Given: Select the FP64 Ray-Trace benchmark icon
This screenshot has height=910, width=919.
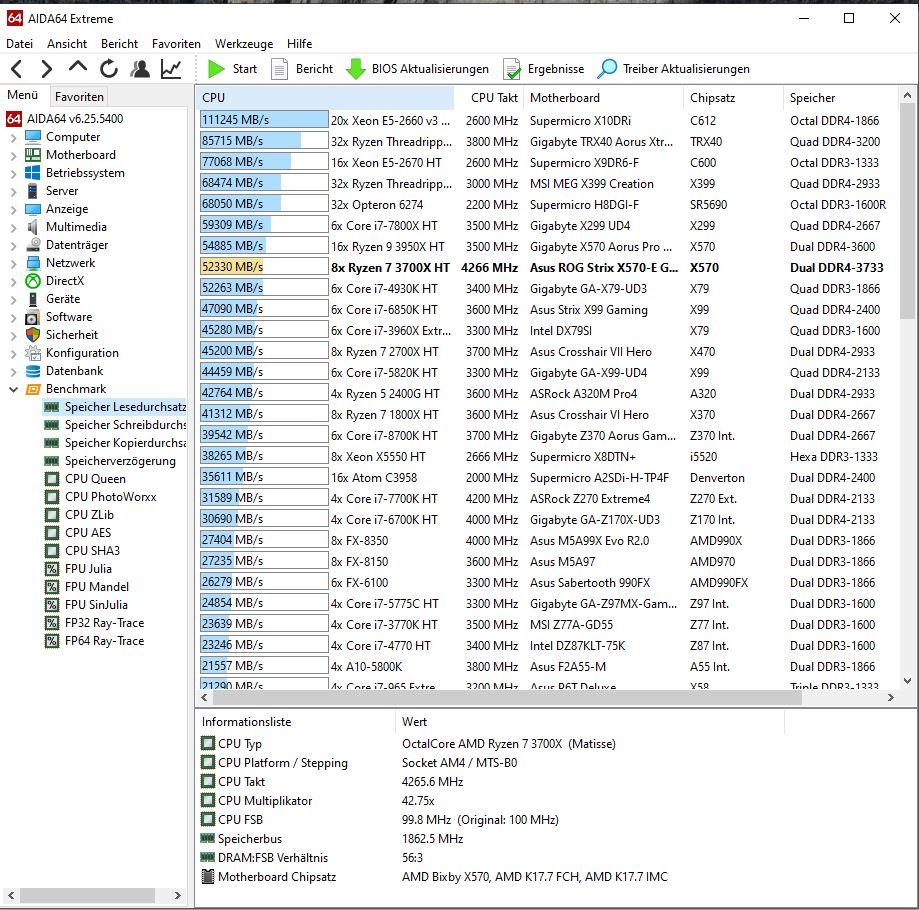Looking at the screenshot, I should 52,641.
